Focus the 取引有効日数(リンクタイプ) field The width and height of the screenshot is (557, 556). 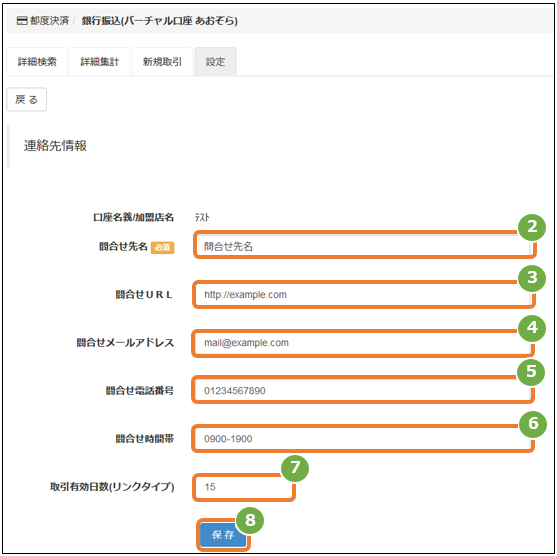[x=244, y=487]
